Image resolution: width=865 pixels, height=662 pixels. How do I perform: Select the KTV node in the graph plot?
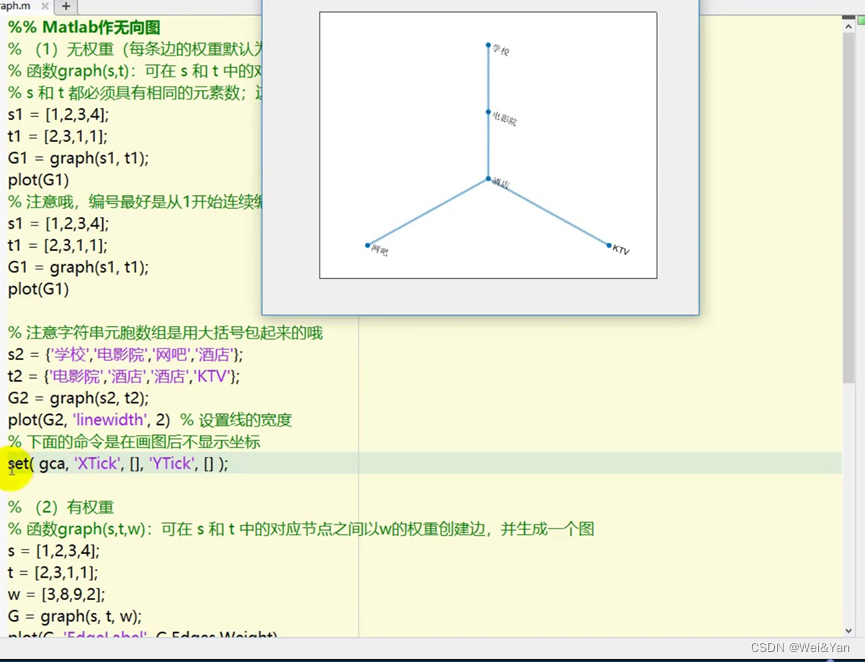607,244
